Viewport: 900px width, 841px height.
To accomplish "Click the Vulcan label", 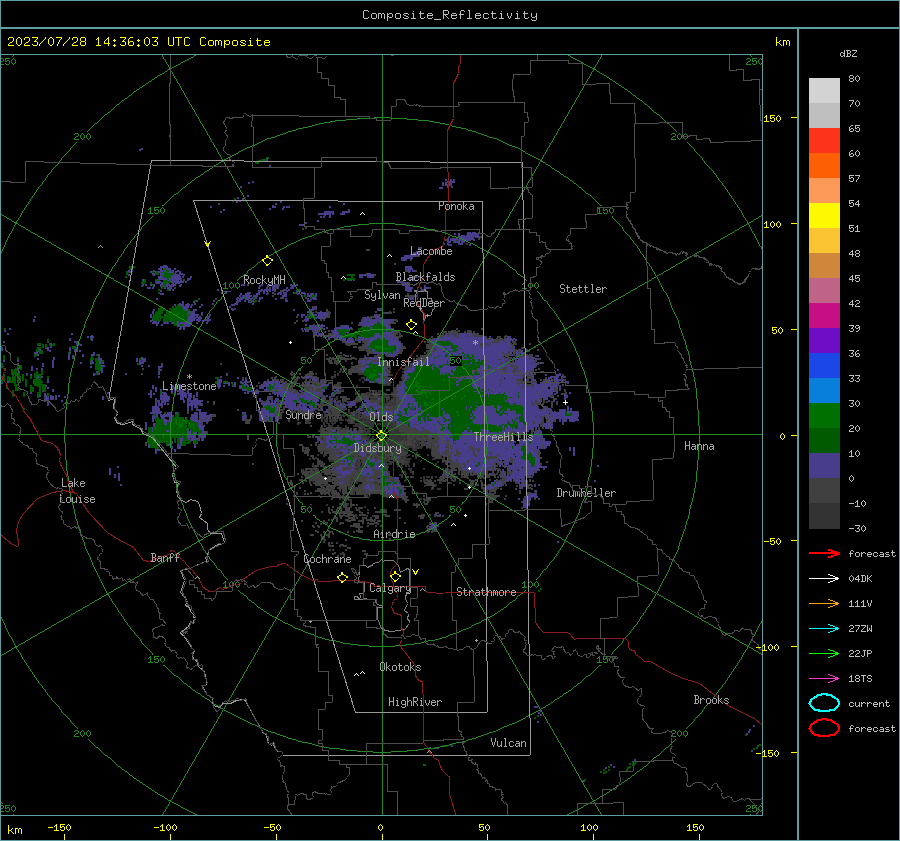I will click(508, 743).
